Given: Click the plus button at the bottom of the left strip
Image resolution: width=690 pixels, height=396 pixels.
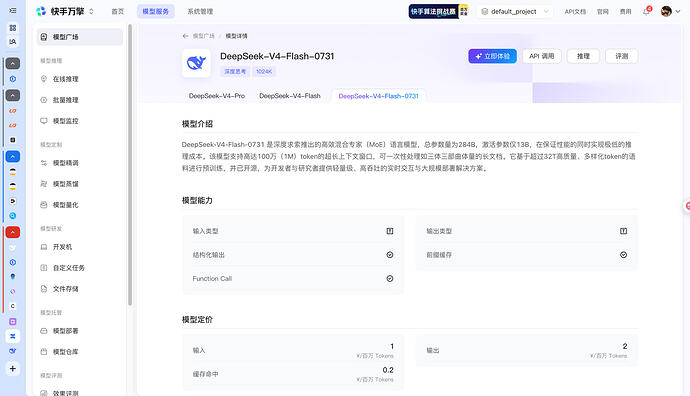Looking at the screenshot, I should pyautogui.click(x=13, y=369).
